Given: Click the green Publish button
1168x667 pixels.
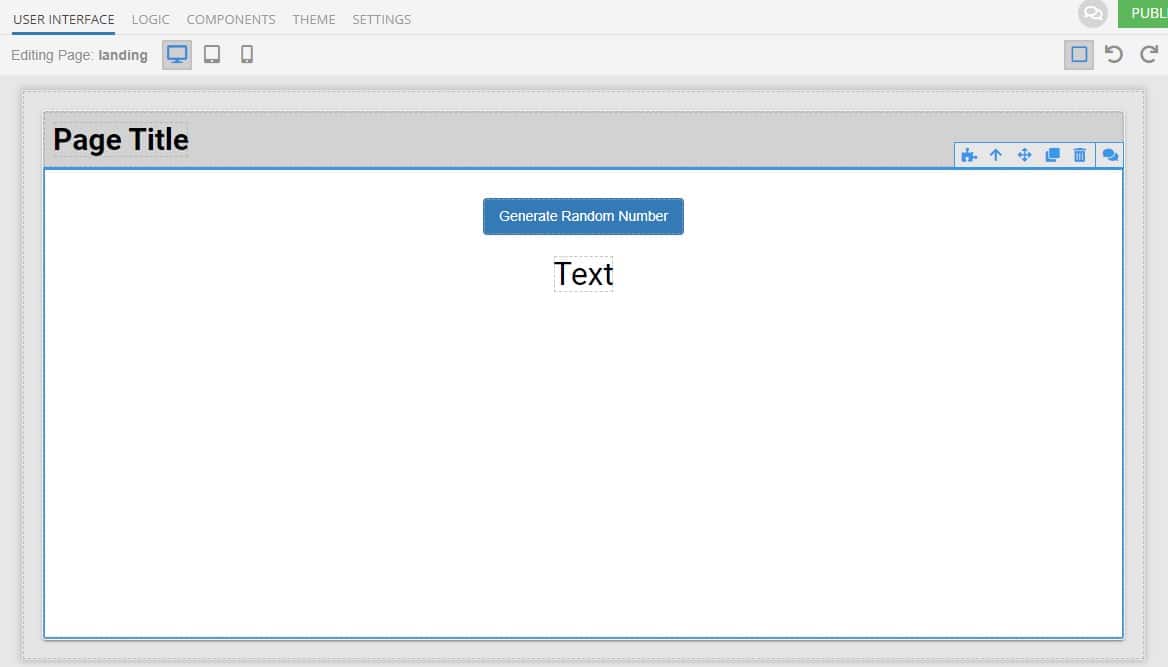Looking at the screenshot, I should tap(1143, 13).
